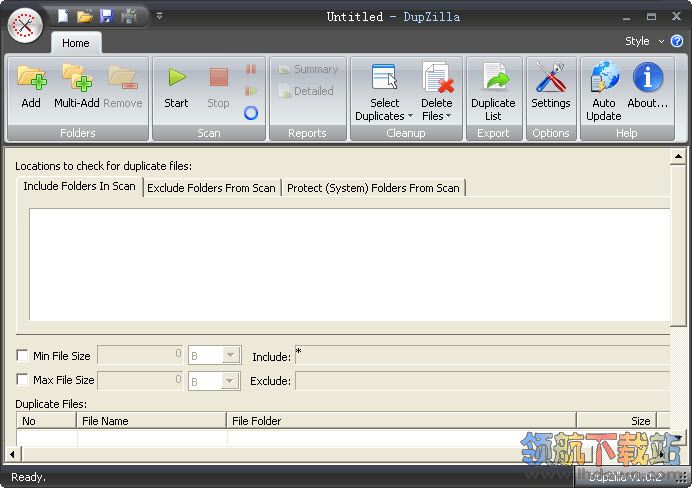Sort by Size column header
This screenshot has height=488, width=692.
(x=617, y=421)
